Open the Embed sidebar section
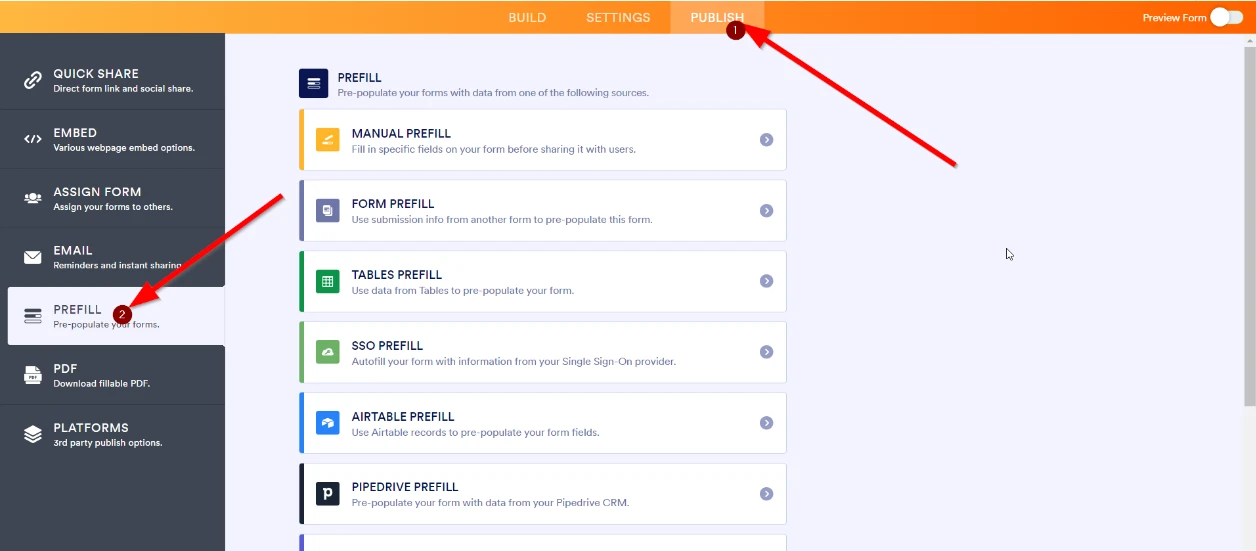 click(x=112, y=139)
